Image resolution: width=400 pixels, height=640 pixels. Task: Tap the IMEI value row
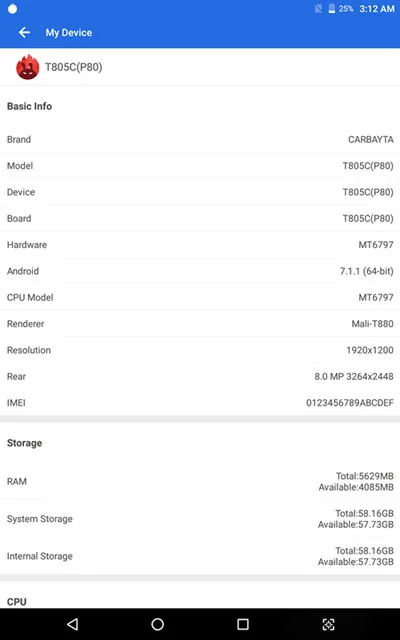click(200, 403)
